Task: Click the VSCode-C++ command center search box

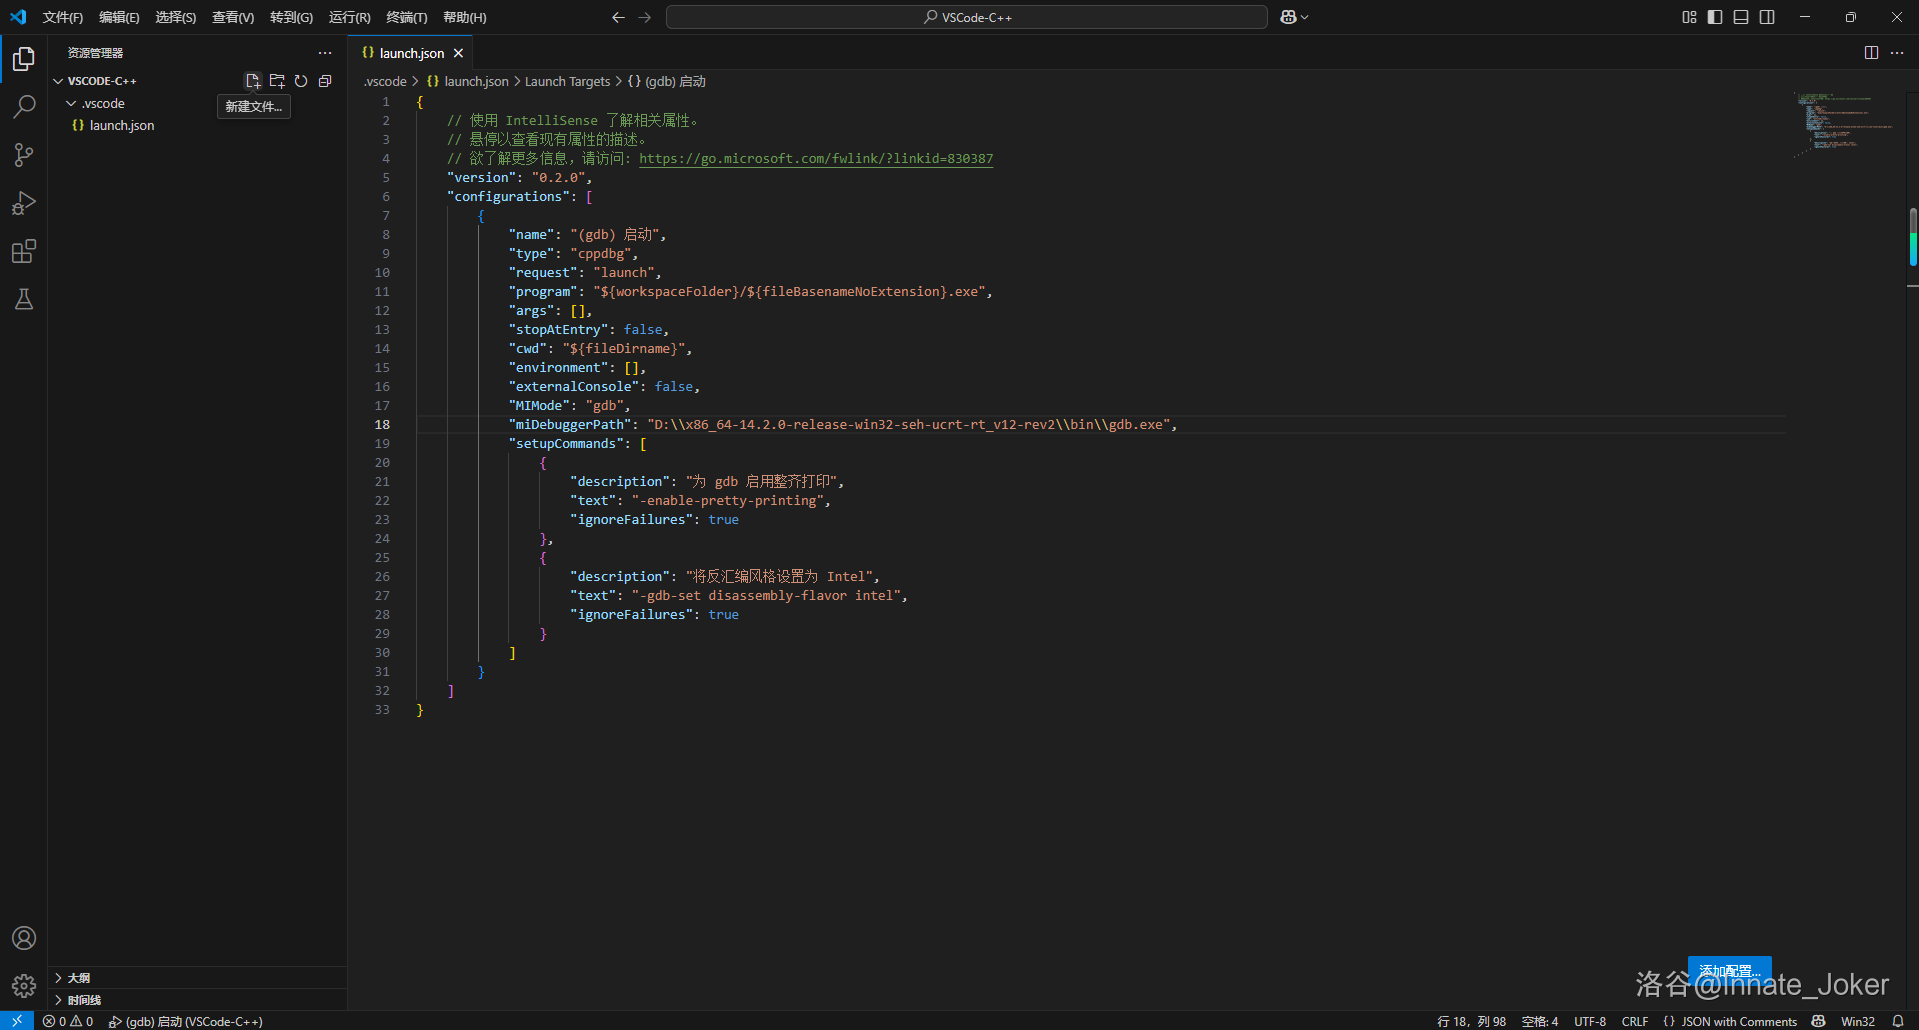Action: (966, 17)
